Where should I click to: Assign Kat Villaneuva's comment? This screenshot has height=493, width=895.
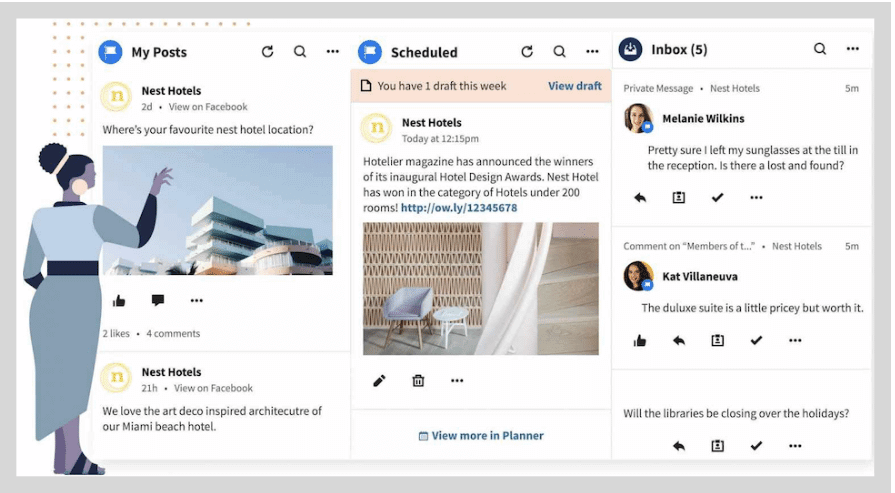point(717,341)
